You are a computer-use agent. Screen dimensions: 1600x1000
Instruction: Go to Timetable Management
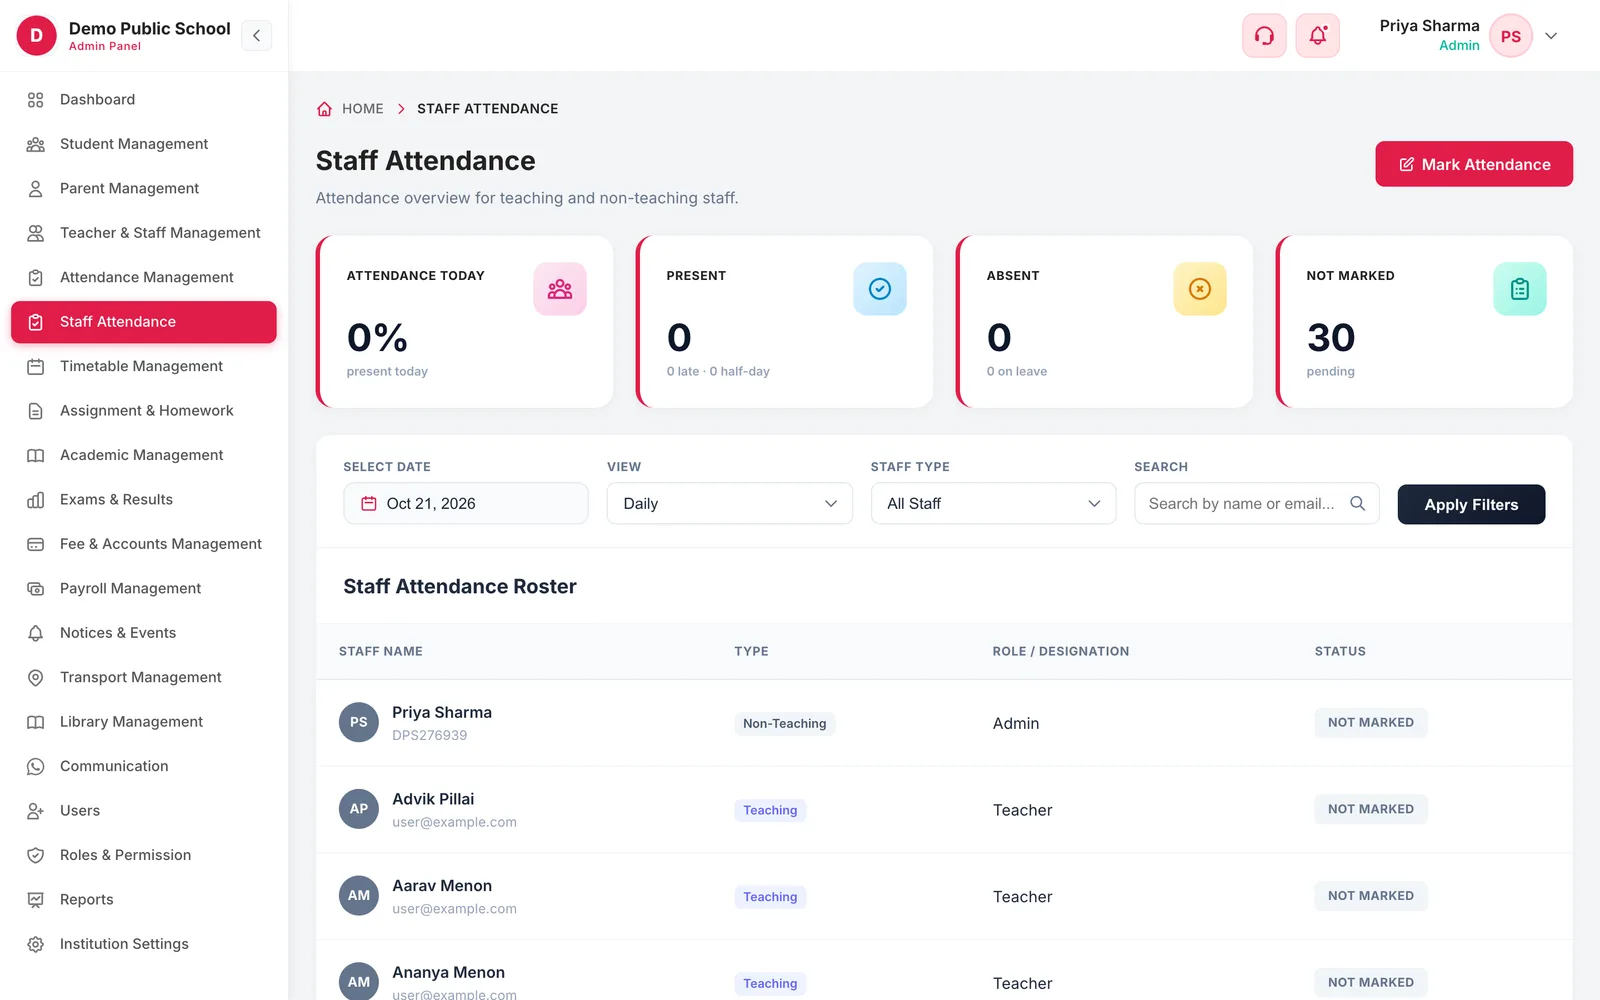tap(144, 366)
